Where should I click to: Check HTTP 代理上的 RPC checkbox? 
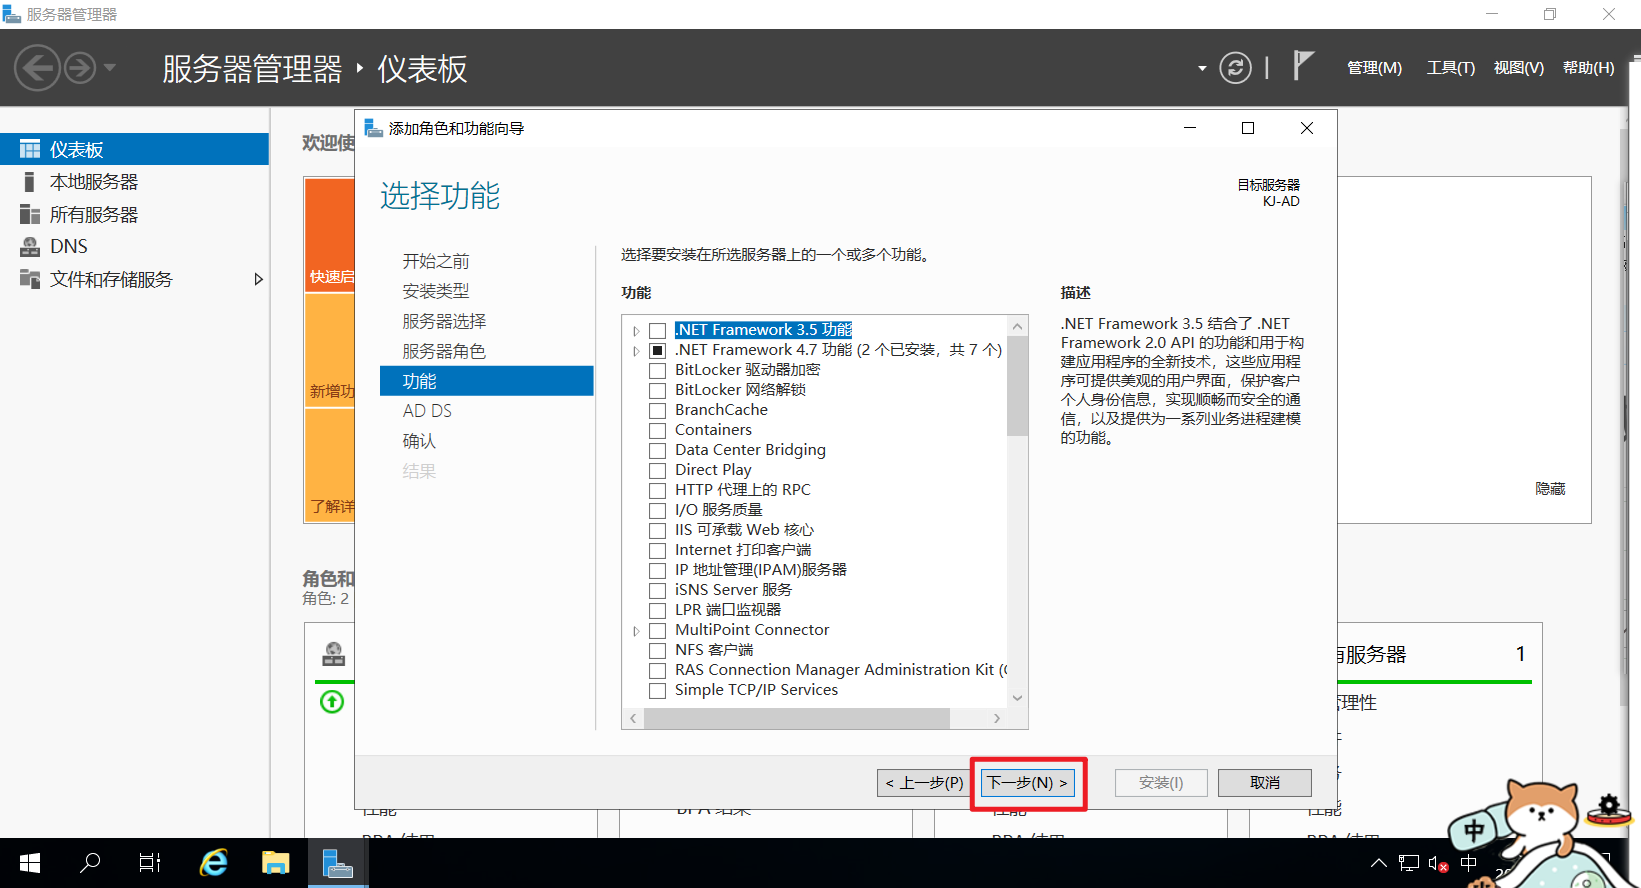pyautogui.click(x=657, y=490)
